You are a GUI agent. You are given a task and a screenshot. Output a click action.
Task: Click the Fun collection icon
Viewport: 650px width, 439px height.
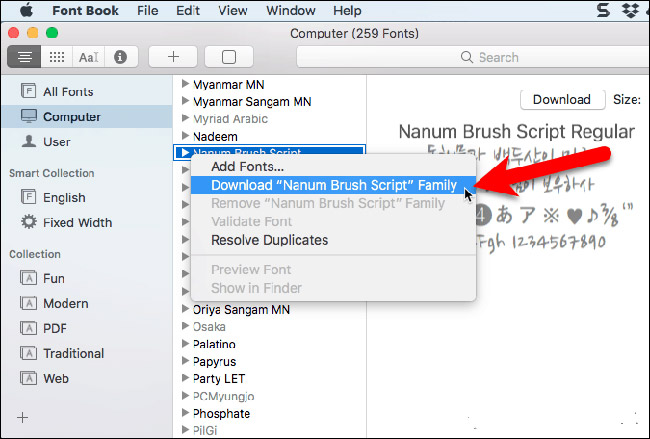[28, 278]
